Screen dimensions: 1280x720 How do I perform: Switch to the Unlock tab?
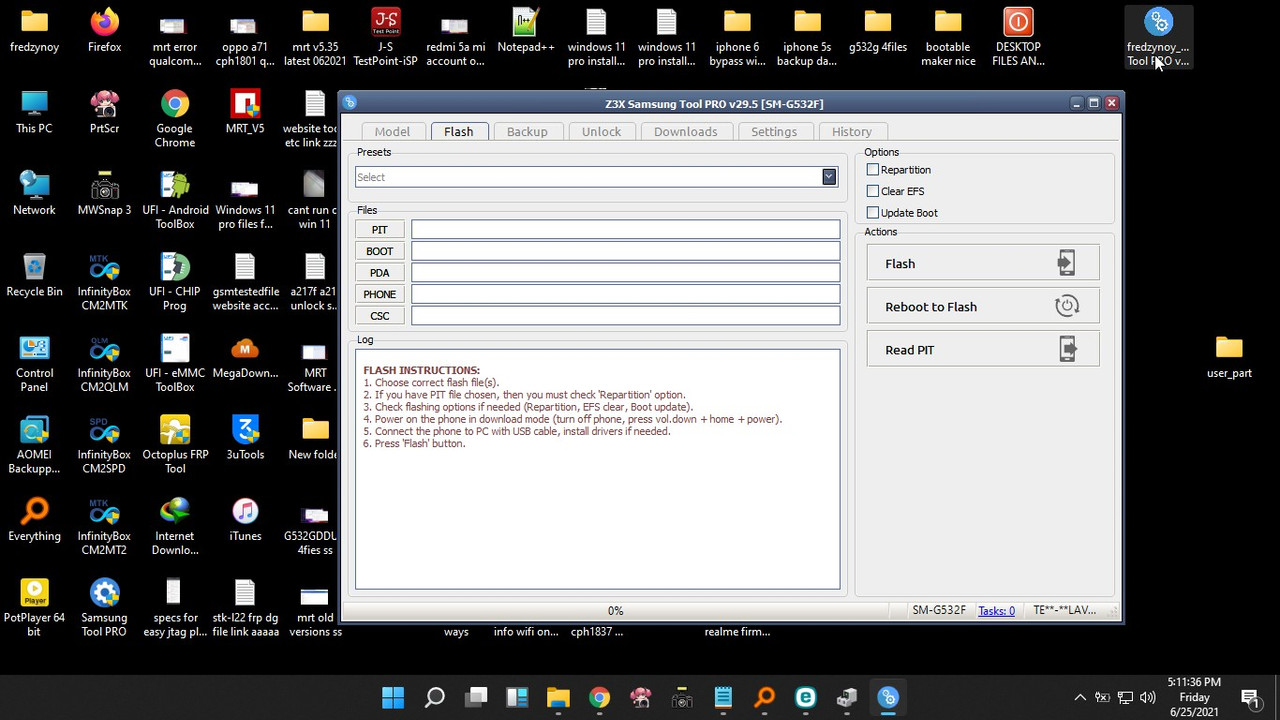pyautogui.click(x=601, y=131)
